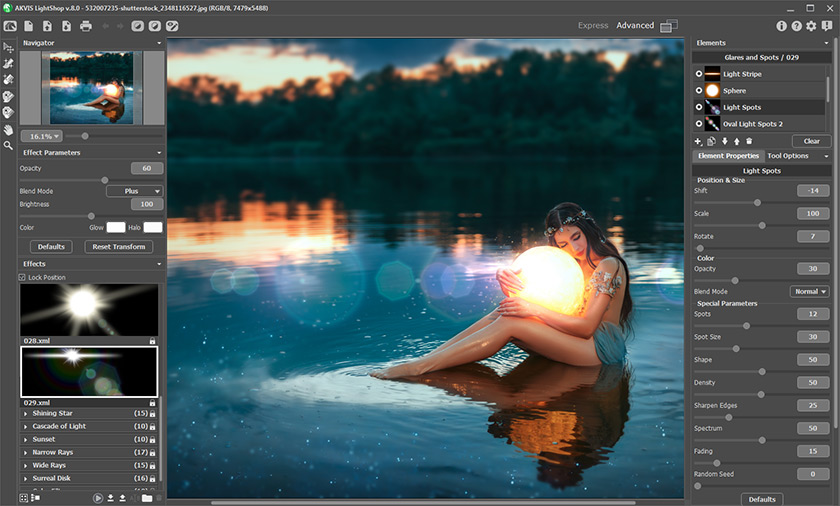Expand the Shining Star effects group
840x506 pixels.
tap(25, 413)
